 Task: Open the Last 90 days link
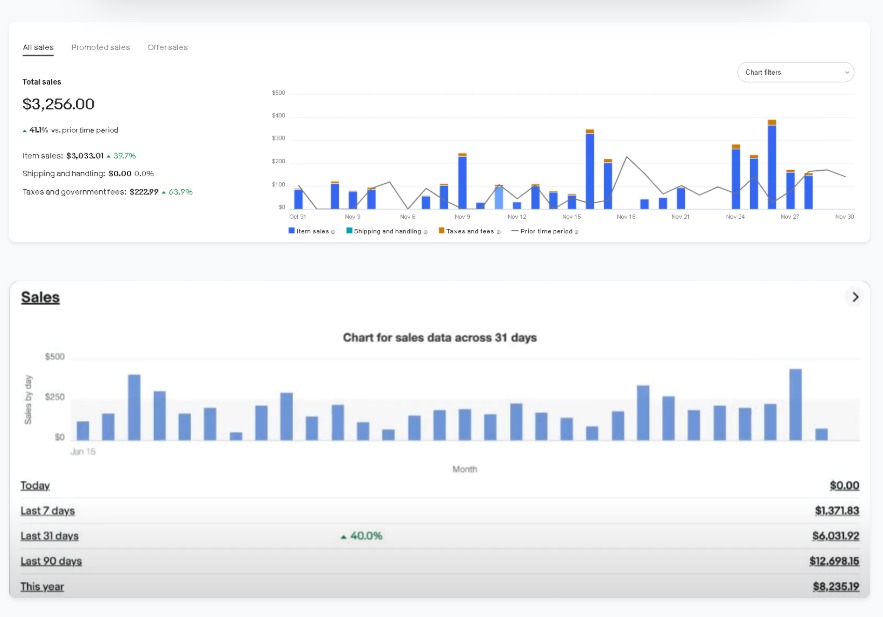click(x=51, y=561)
